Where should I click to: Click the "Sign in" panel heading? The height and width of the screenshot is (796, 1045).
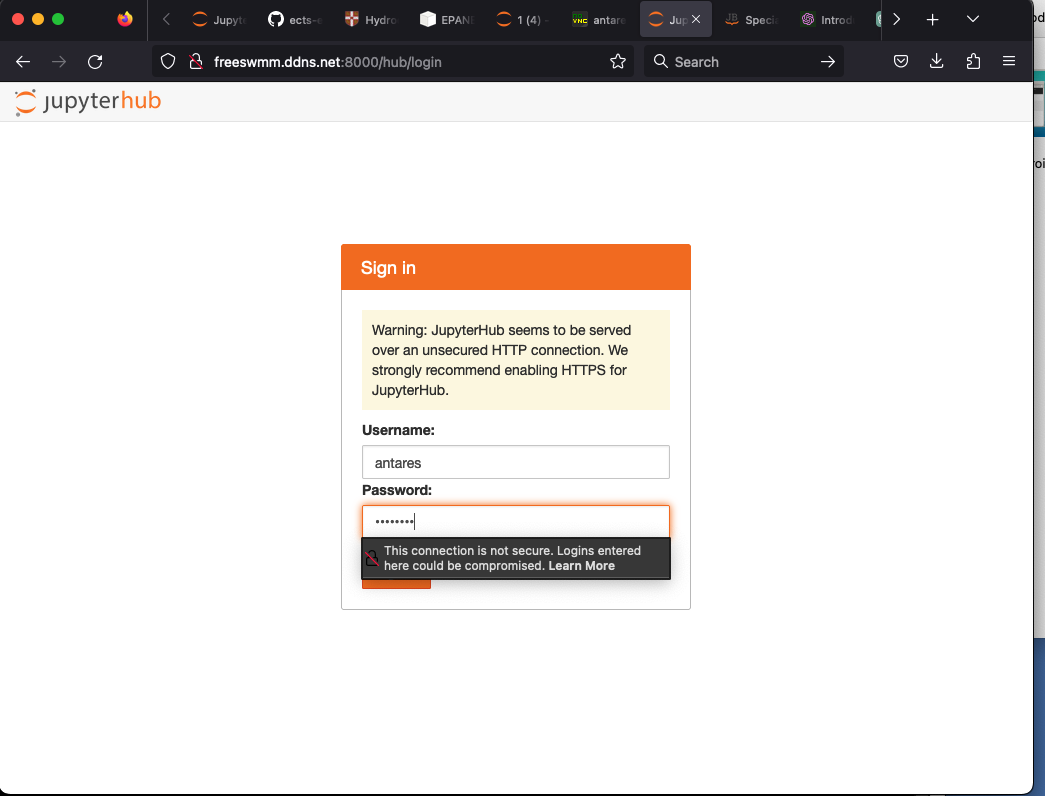coord(388,267)
